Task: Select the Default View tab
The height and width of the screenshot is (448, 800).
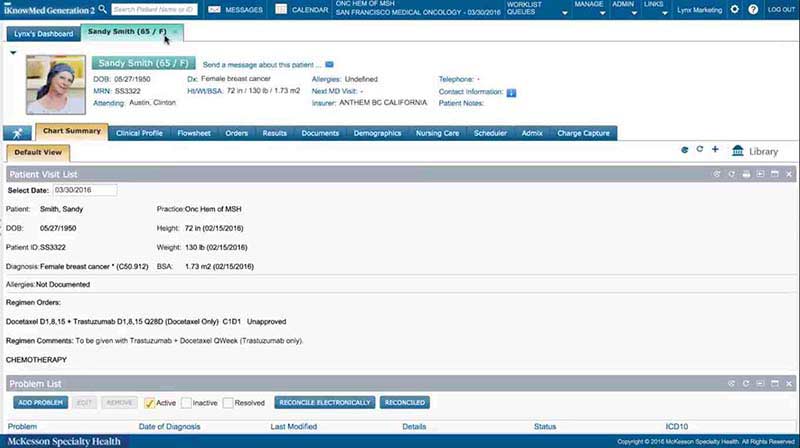Action: click(x=38, y=153)
